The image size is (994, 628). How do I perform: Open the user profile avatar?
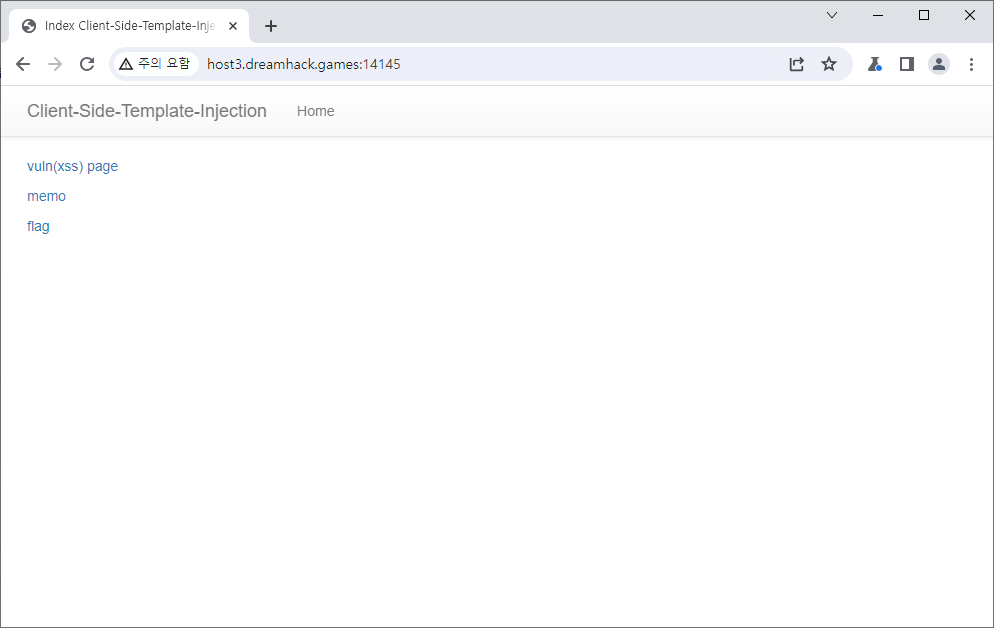[939, 64]
